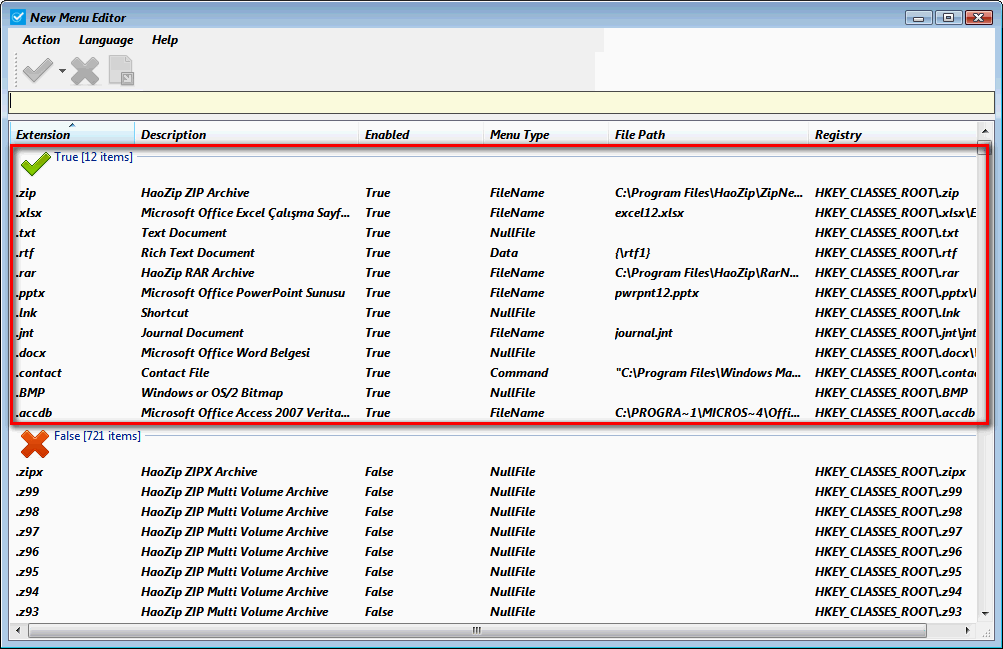
Task: Click the pwrpnt12.pptx file path cell
Action: point(657,293)
